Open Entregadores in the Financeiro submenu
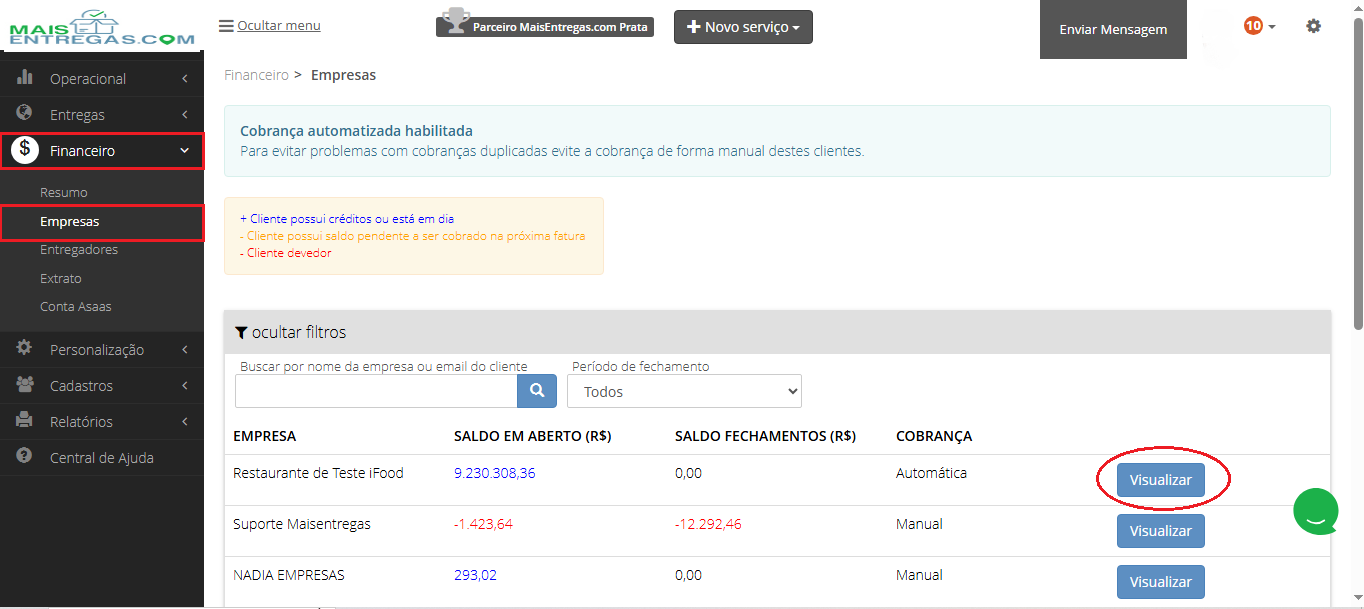Image resolution: width=1364 pixels, height=609 pixels. pyautogui.click(x=79, y=249)
